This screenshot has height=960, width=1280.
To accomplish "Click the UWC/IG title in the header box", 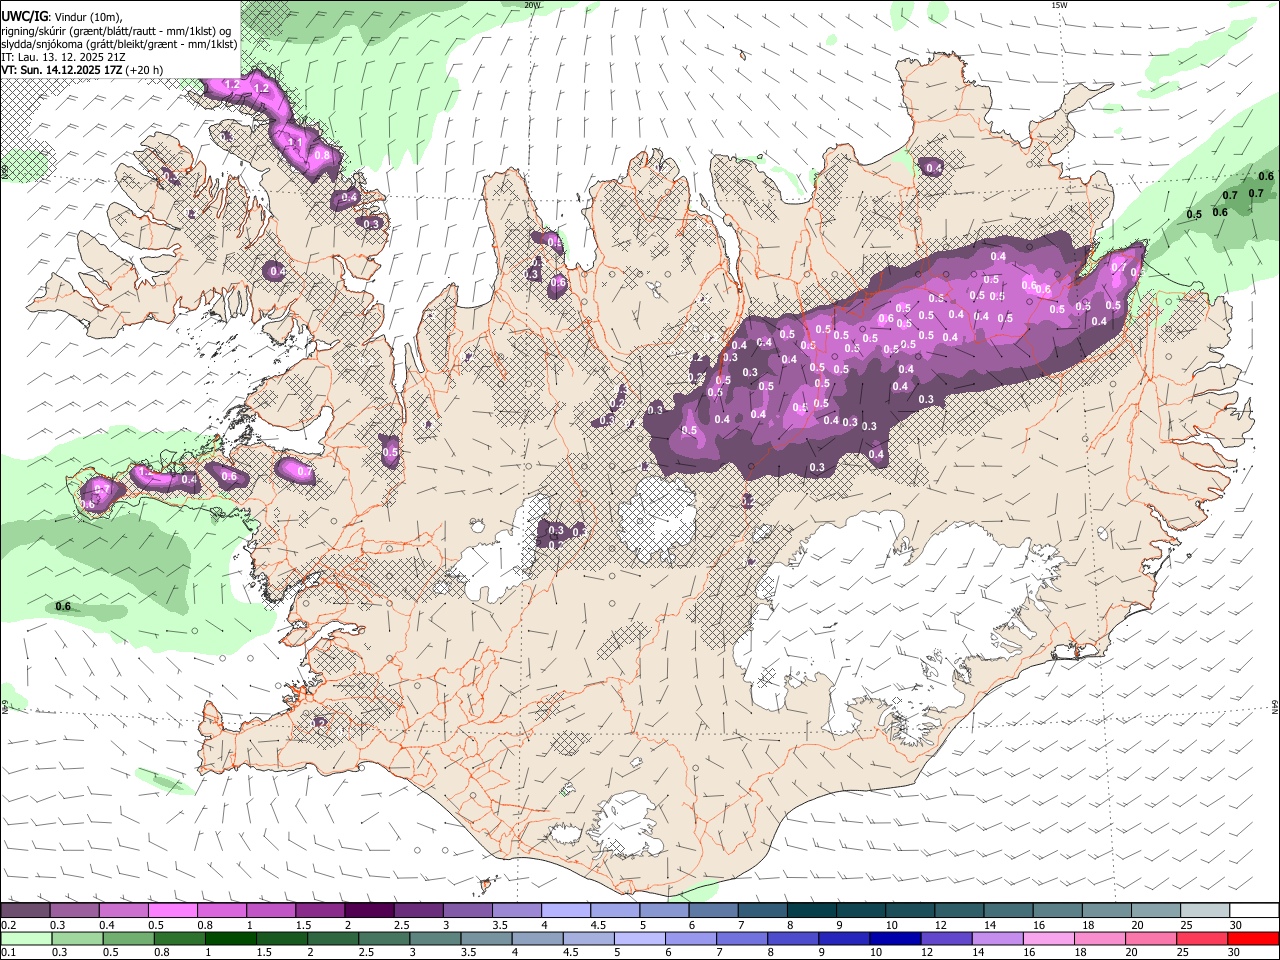I will (24, 15).
